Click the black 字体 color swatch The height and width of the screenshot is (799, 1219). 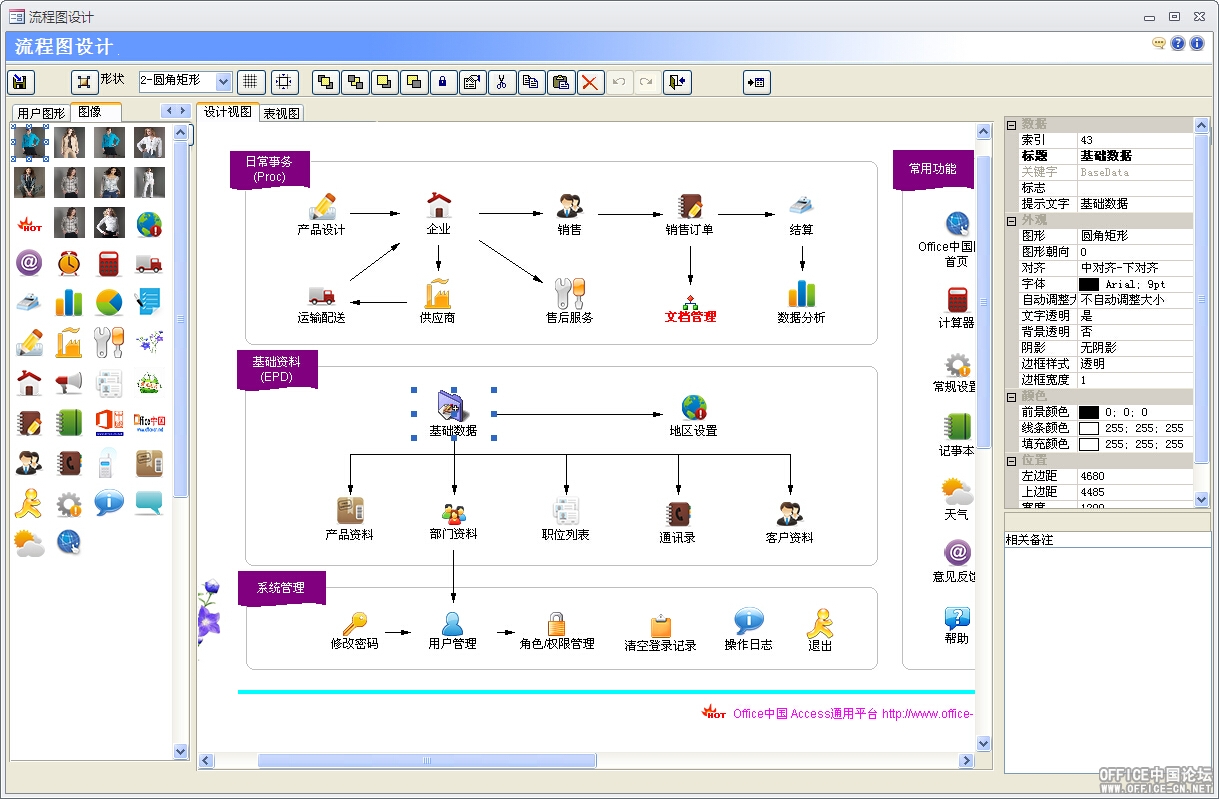point(1089,284)
